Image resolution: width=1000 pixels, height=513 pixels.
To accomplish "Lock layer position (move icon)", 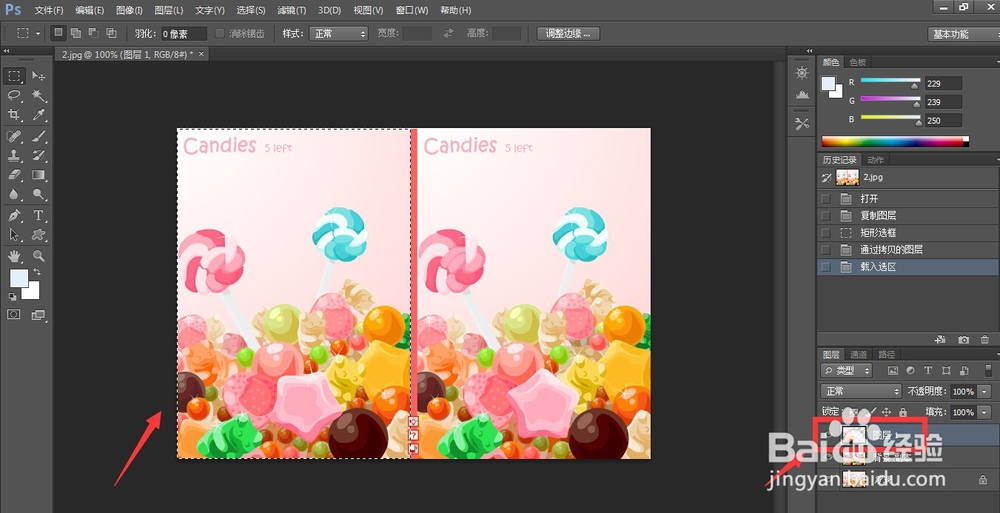I will (886, 412).
